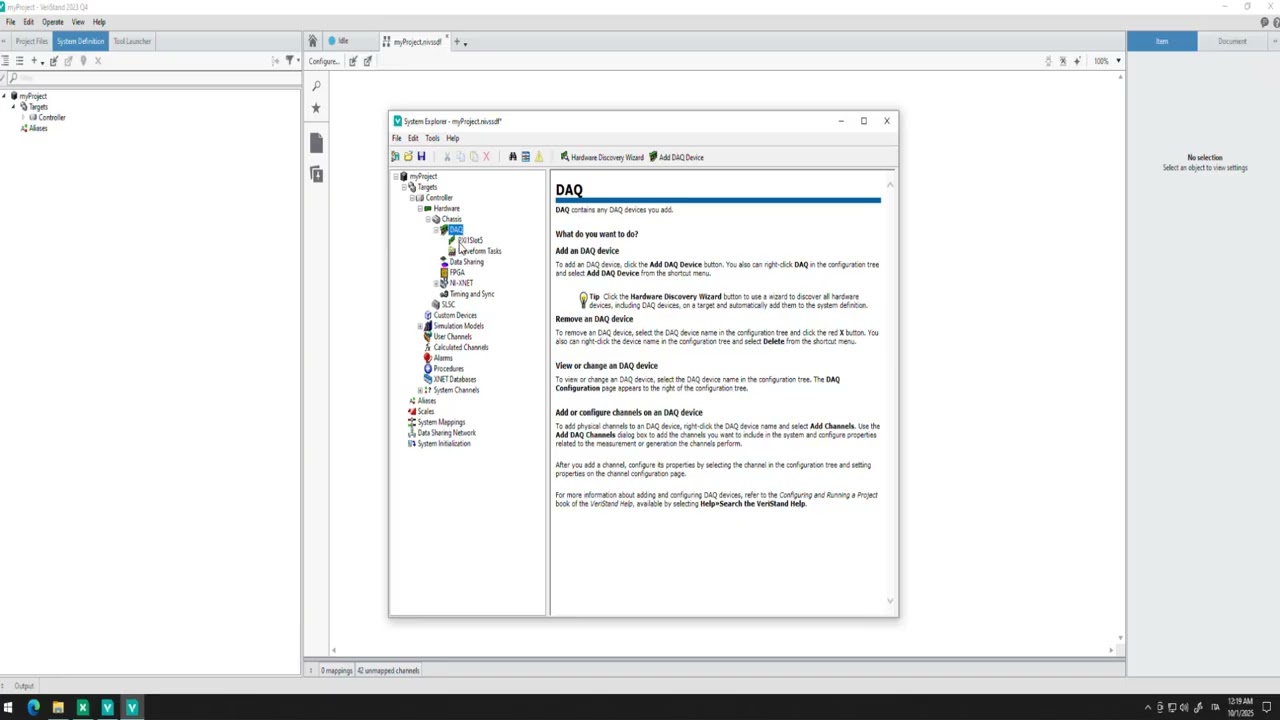Click the magnifier search icon in left sidebar strip
The image size is (1280, 720).
[x=316, y=86]
